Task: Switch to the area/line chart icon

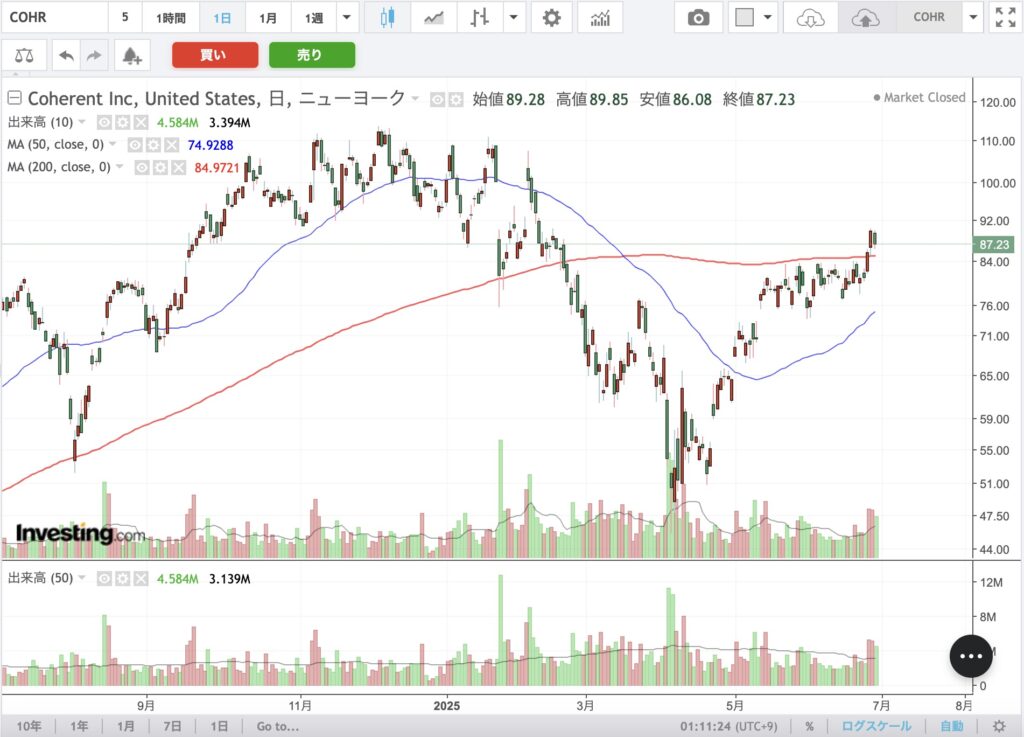Action: [434, 18]
